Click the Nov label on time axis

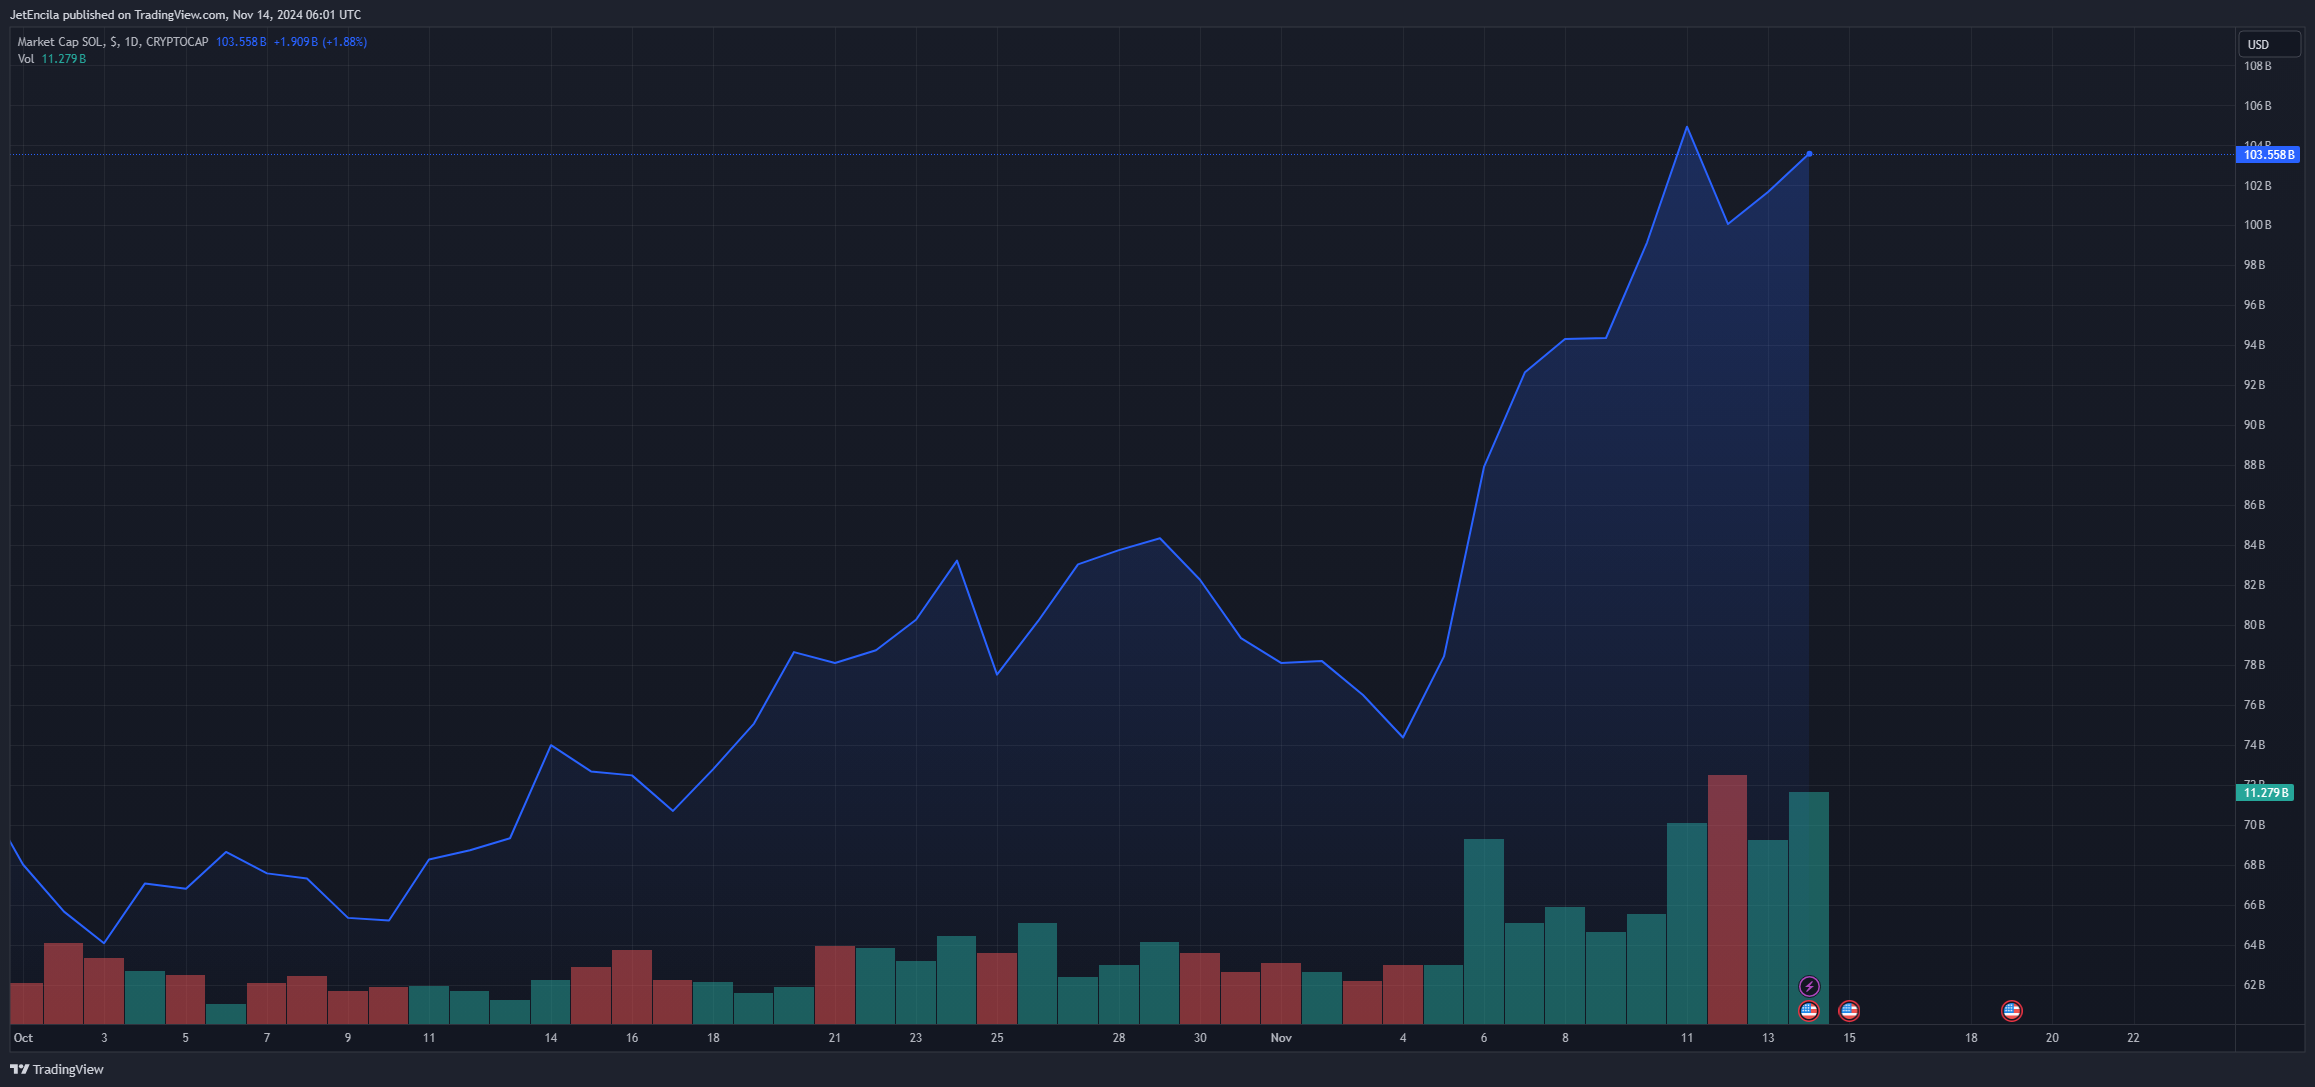click(x=1281, y=1038)
